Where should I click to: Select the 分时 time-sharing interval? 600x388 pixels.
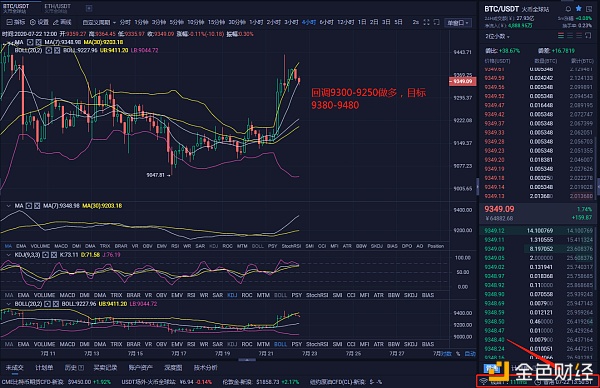point(125,23)
